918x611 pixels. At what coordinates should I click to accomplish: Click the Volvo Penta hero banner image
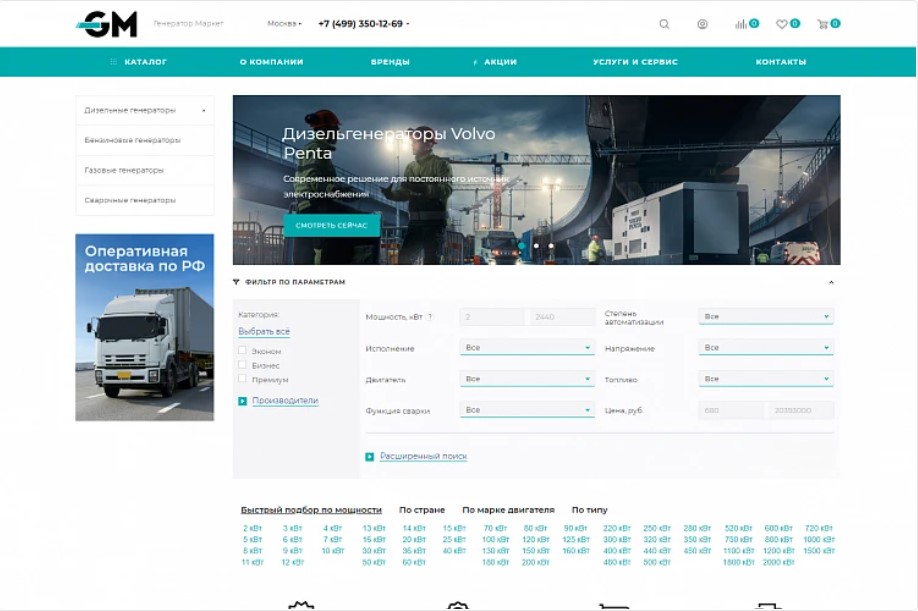click(x=536, y=180)
